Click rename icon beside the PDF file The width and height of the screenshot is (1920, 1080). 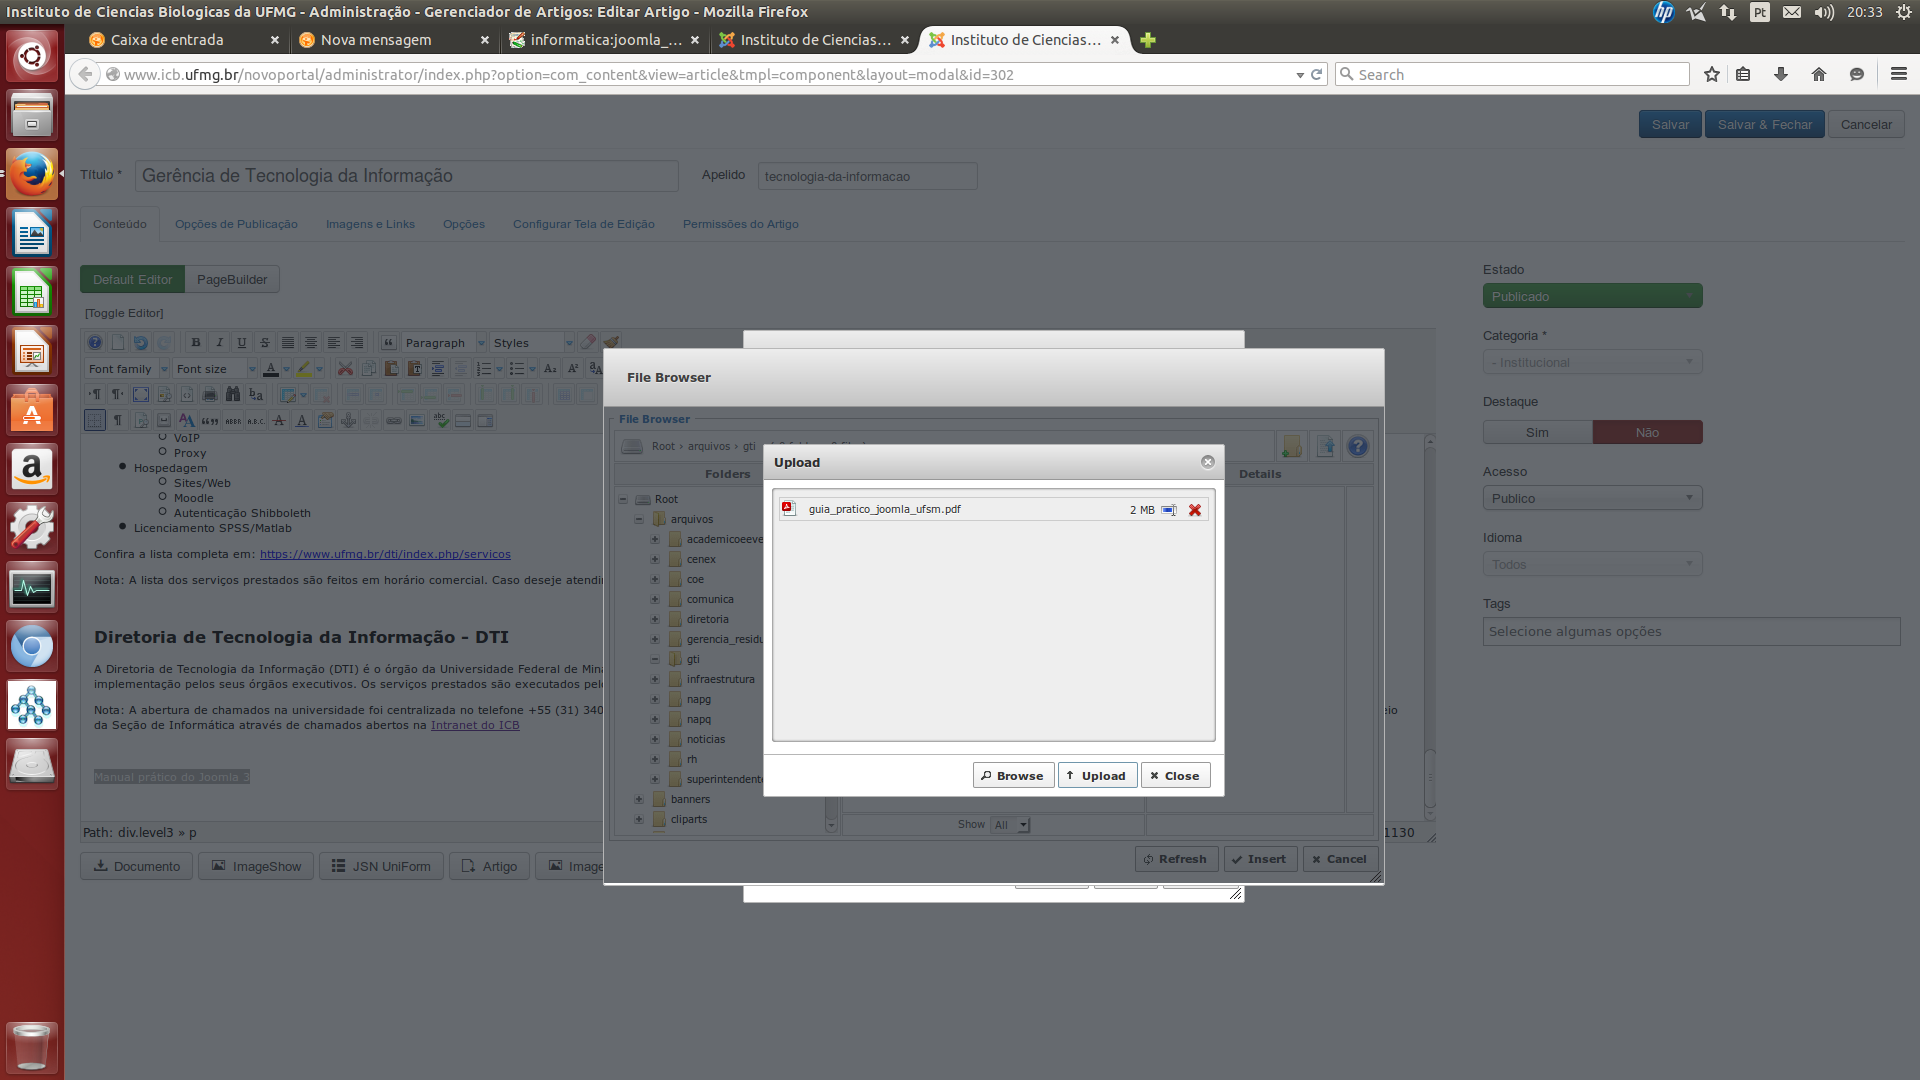(x=1169, y=510)
